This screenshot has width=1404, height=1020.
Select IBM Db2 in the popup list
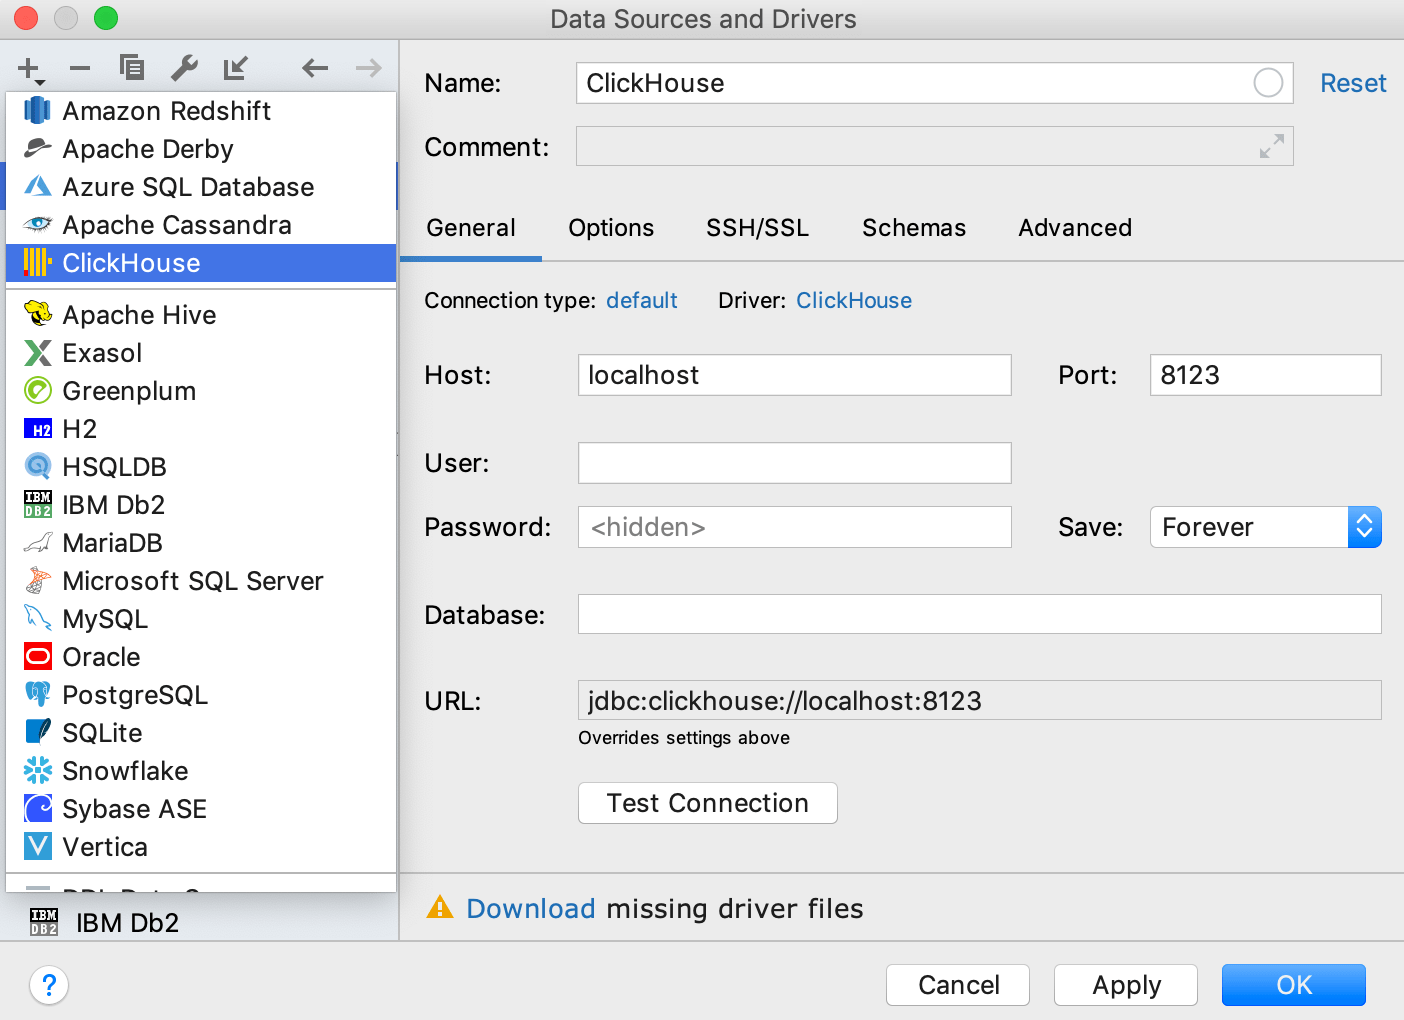coord(201,505)
